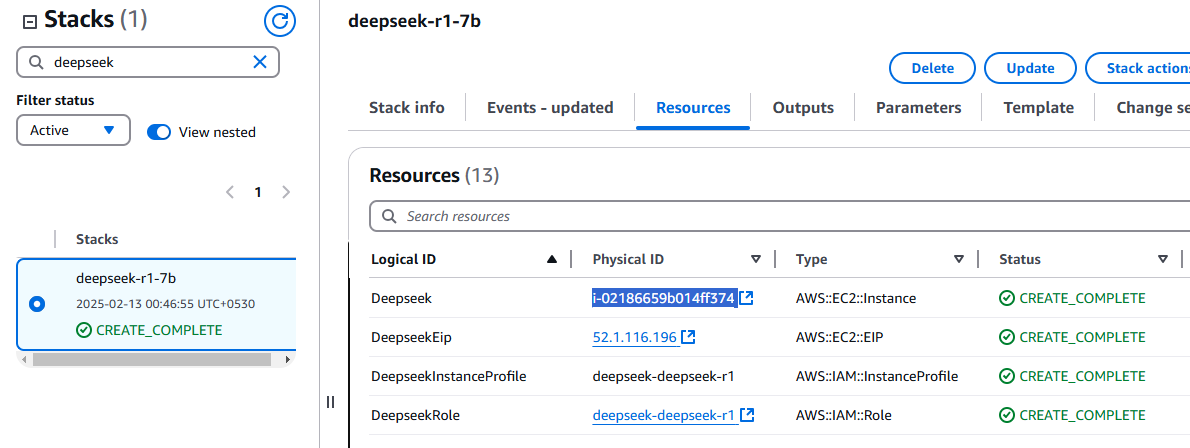The image size is (1190, 448).
Task: Refresh the Stacks list
Action: tap(279, 21)
